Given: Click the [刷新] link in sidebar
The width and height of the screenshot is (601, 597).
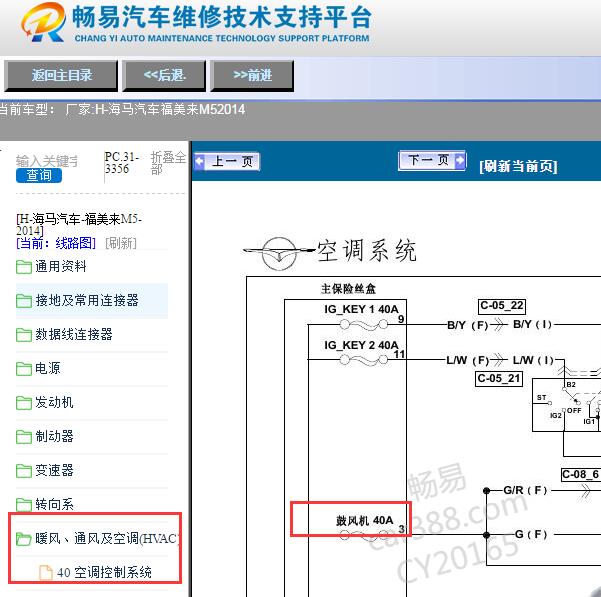Looking at the screenshot, I should pos(121,243).
